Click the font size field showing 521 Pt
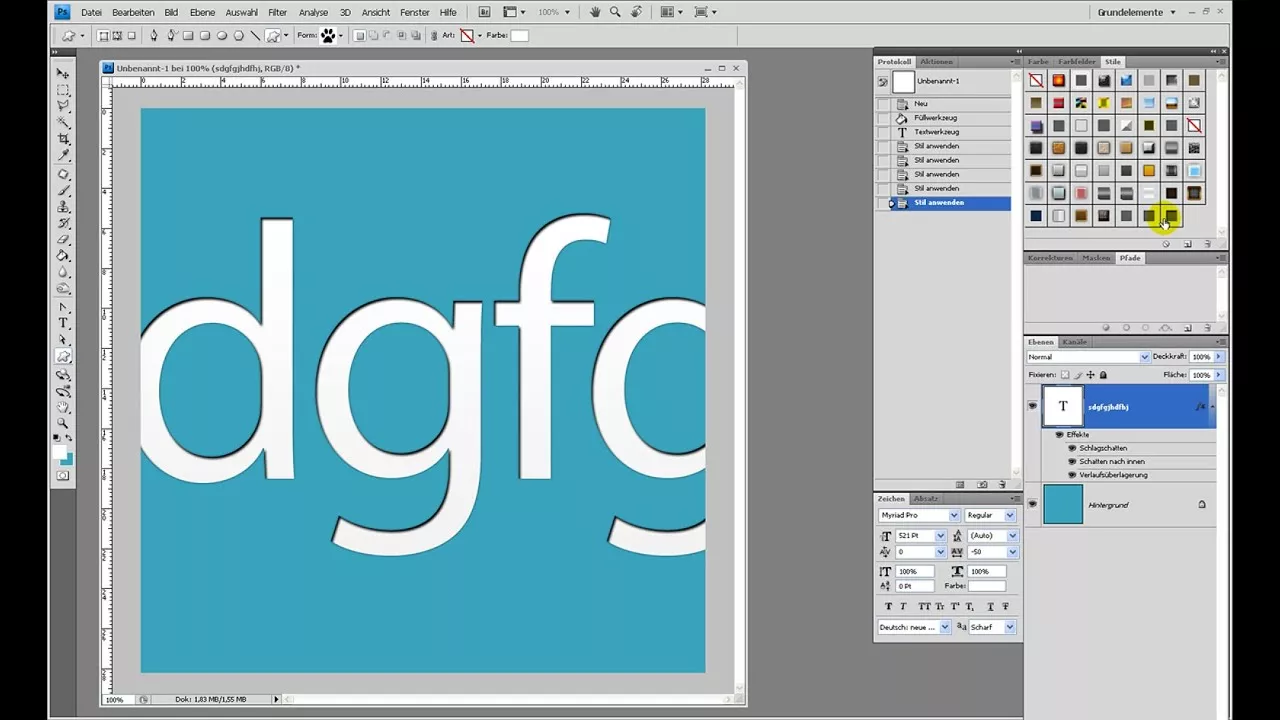The width and height of the screenshot is (1280, 720). (x=915, y=535)
